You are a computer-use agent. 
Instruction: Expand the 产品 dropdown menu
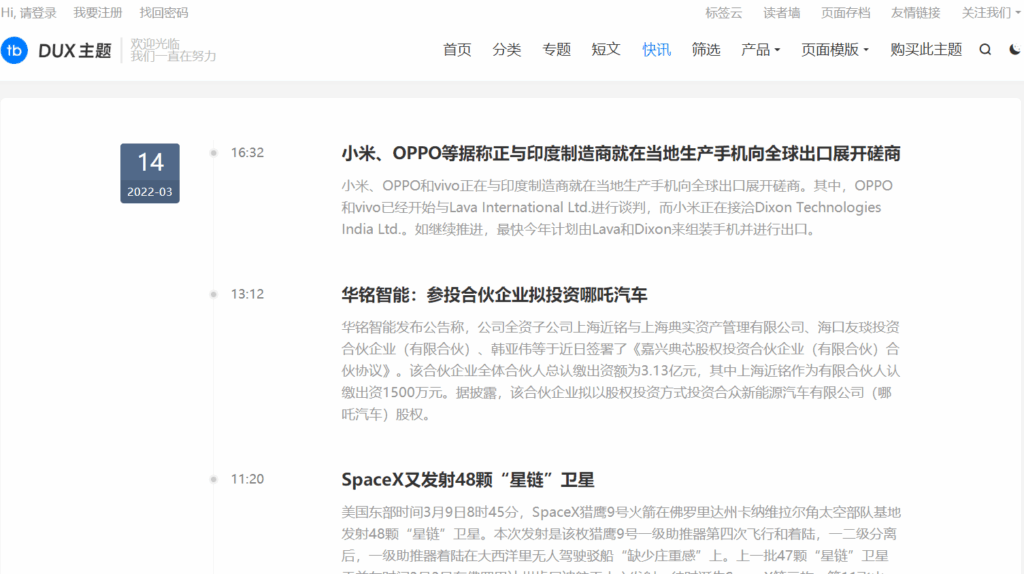tap(760, 50)
